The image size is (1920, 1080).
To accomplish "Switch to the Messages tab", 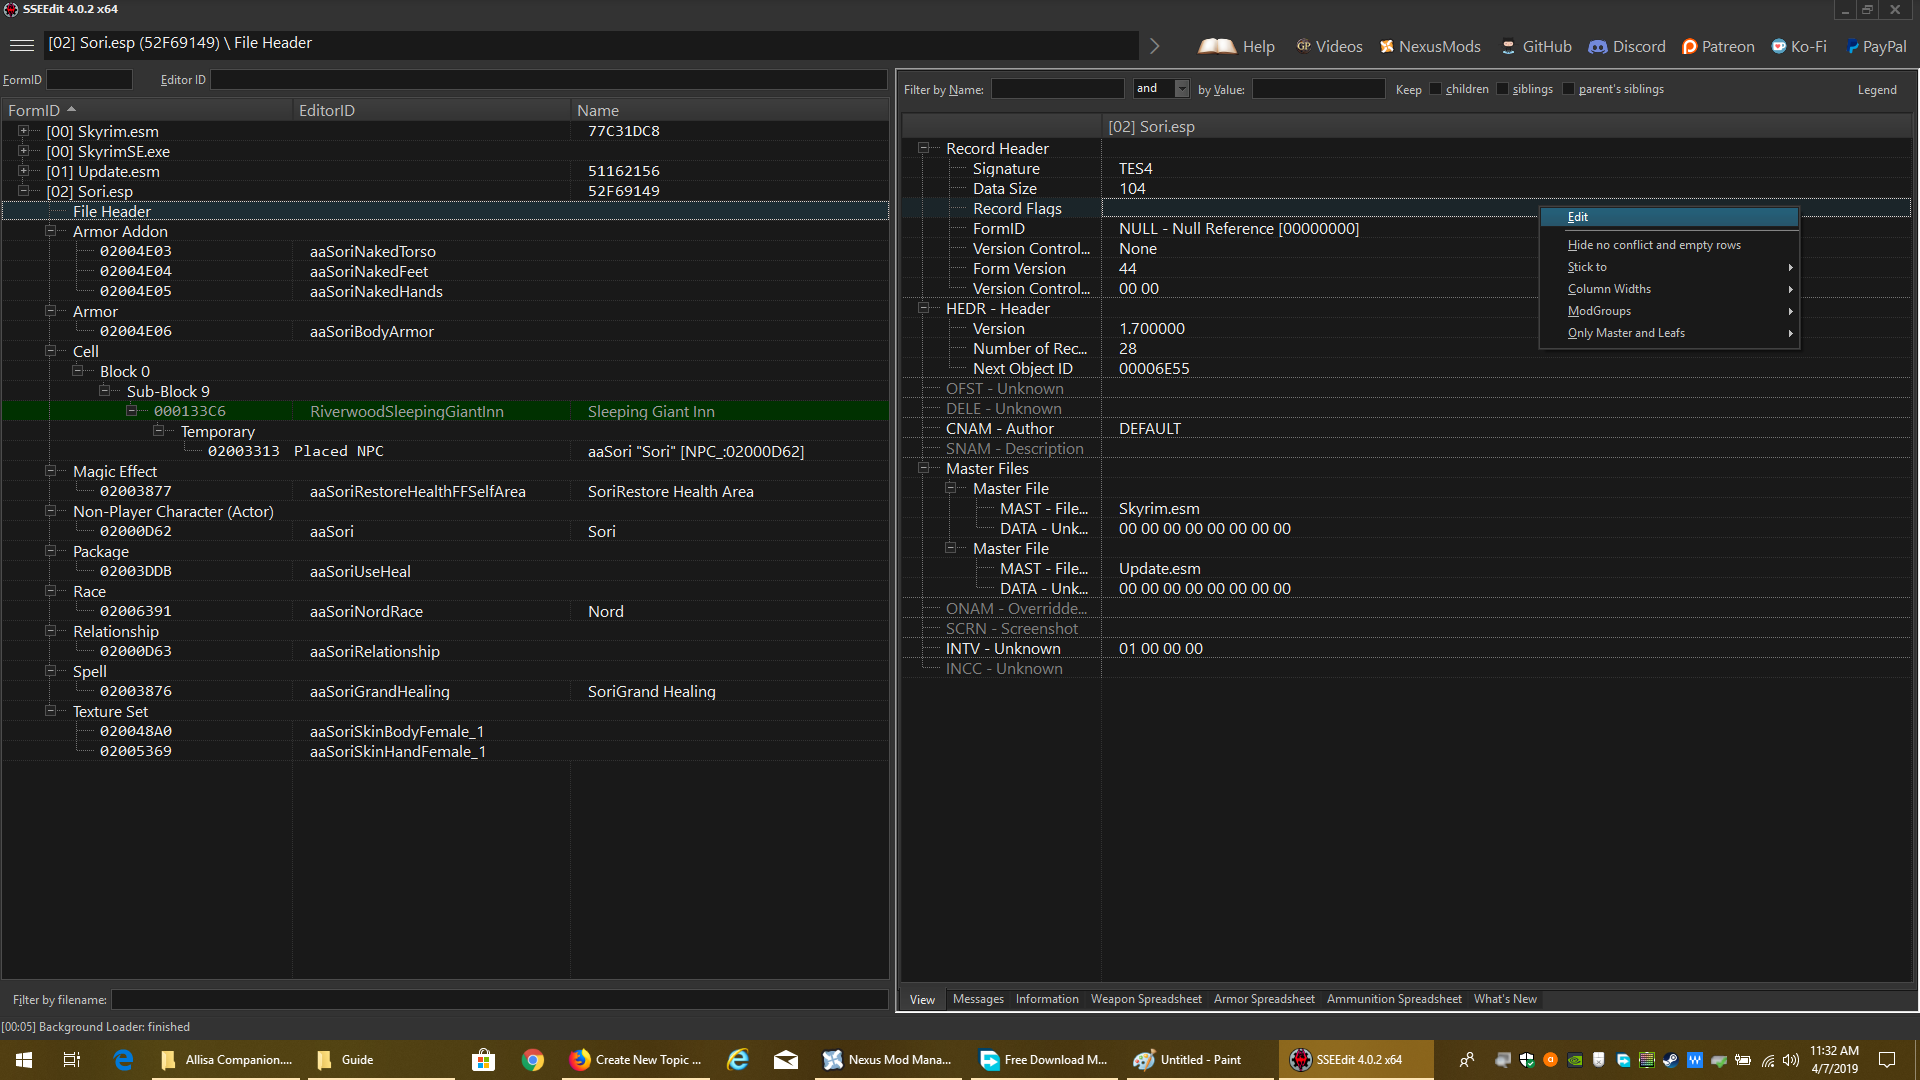I will coord(978,999).
